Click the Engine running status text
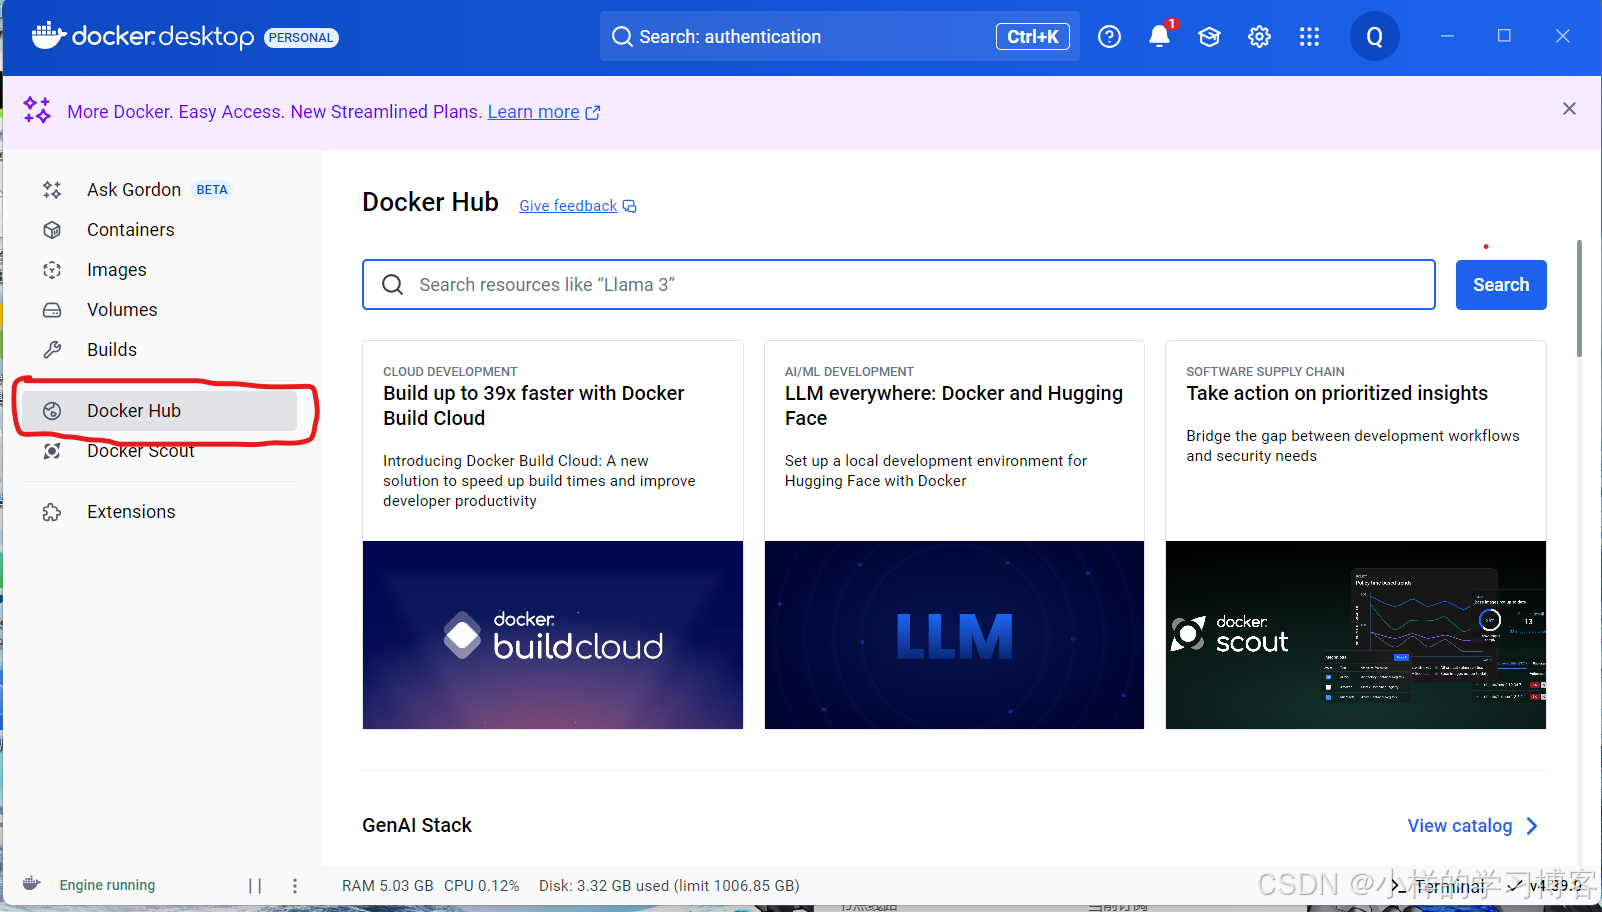Viewport: 1602px width, 912px height. [x=107, y=885]
